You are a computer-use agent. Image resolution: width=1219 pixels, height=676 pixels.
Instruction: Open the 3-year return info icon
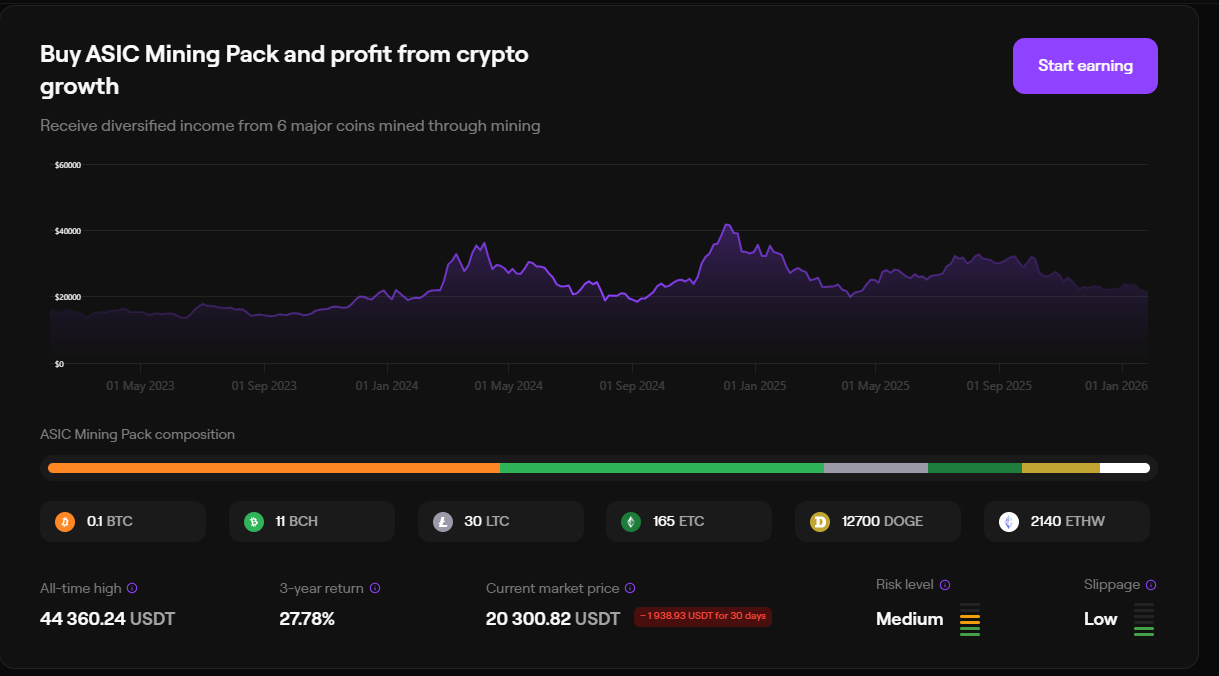(x=375, y=589)
